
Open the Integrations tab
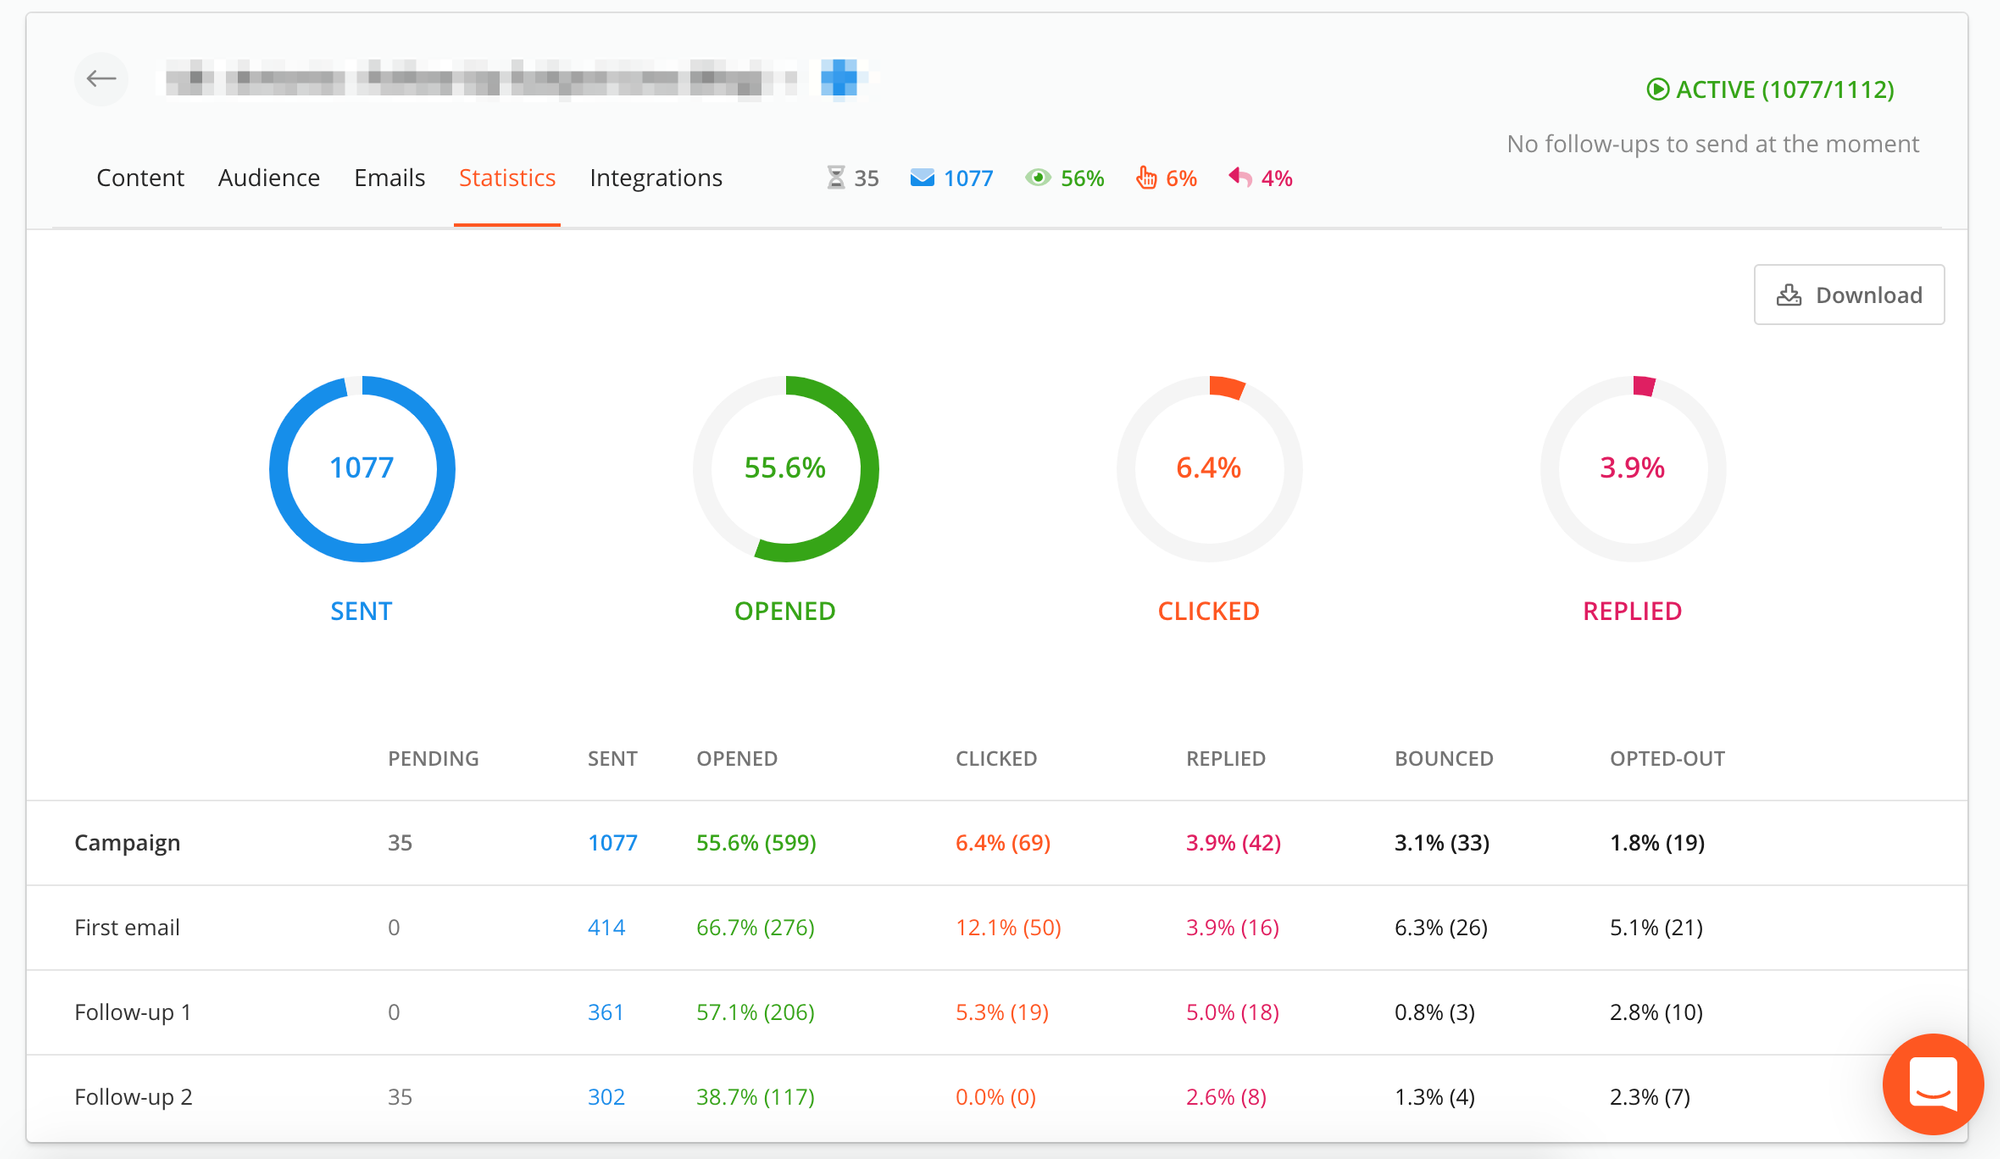657,177
